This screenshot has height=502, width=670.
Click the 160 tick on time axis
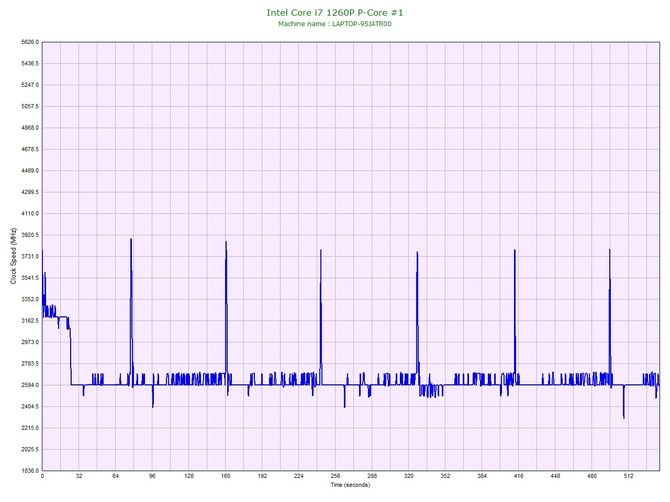coord(226,476)
